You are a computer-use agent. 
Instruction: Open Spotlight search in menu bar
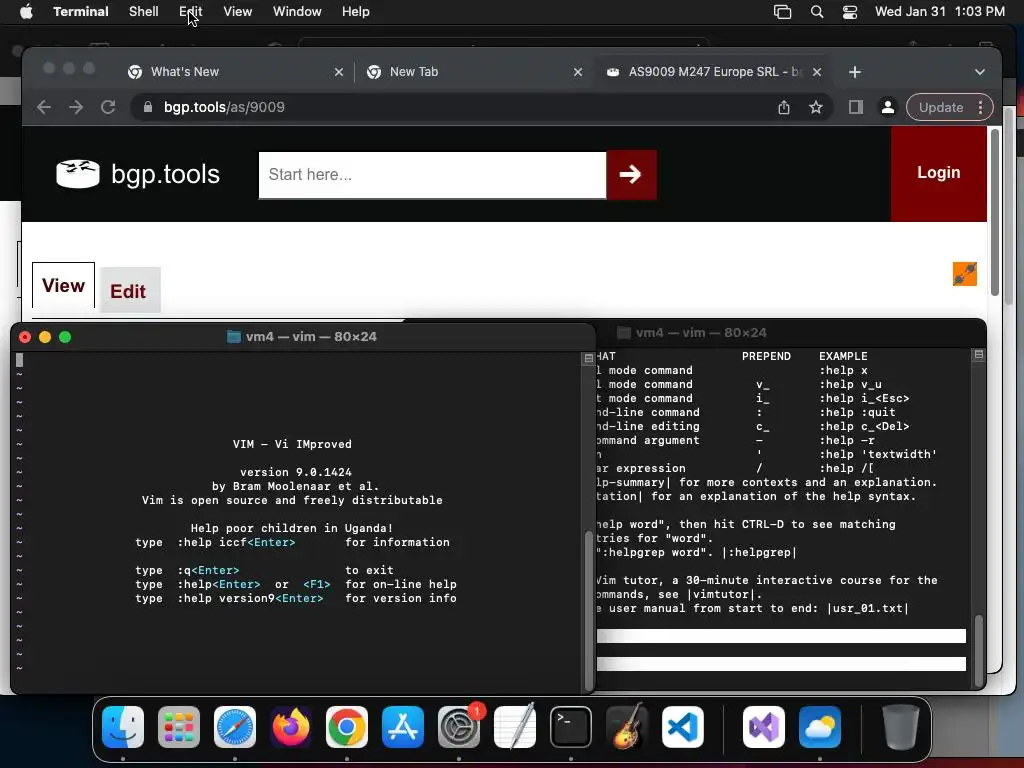[817, 12]
